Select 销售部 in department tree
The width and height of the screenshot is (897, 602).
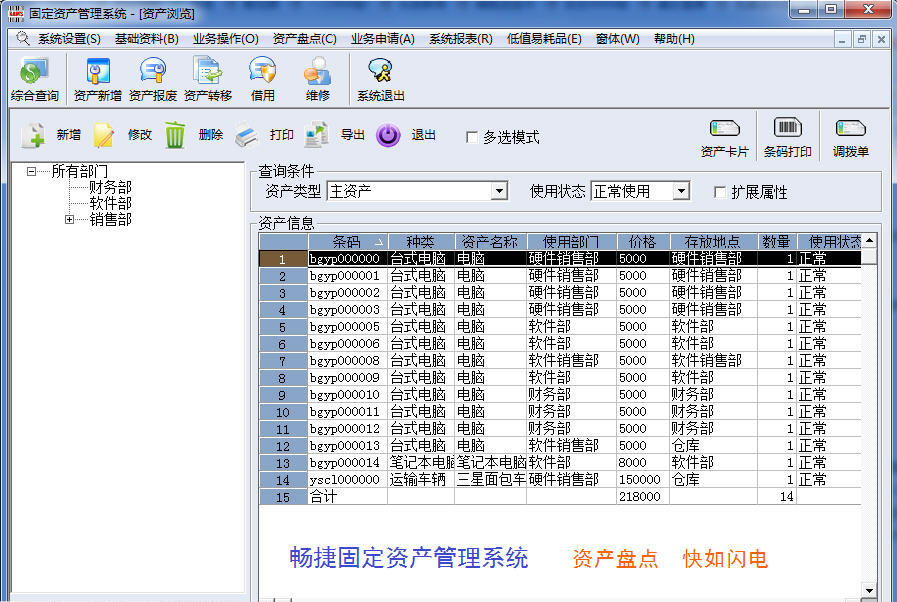coord(110,219)
